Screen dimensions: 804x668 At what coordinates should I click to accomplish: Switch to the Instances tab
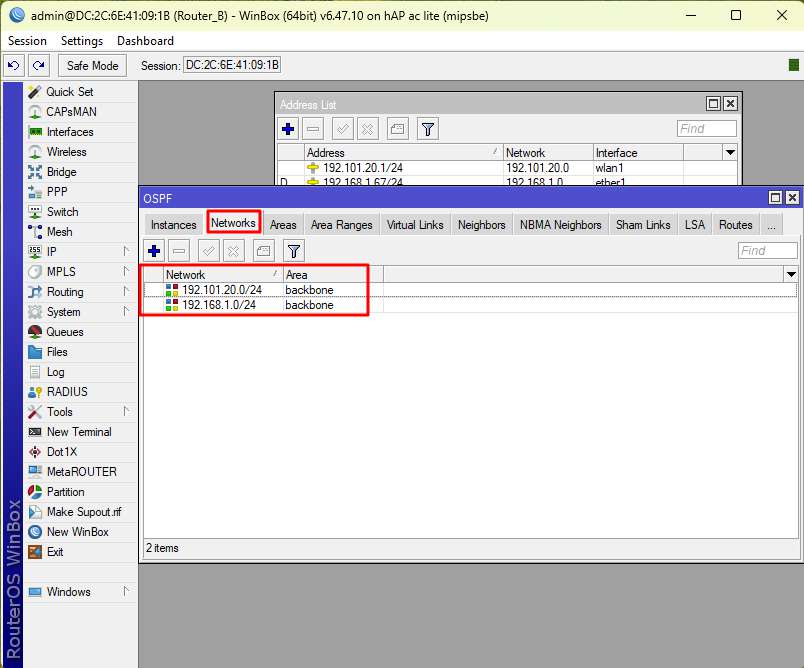[173, 225]
